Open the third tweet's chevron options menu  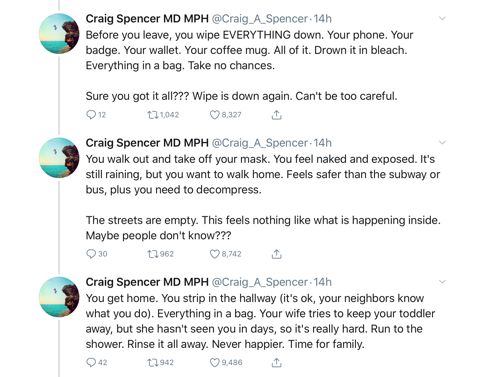442,282
